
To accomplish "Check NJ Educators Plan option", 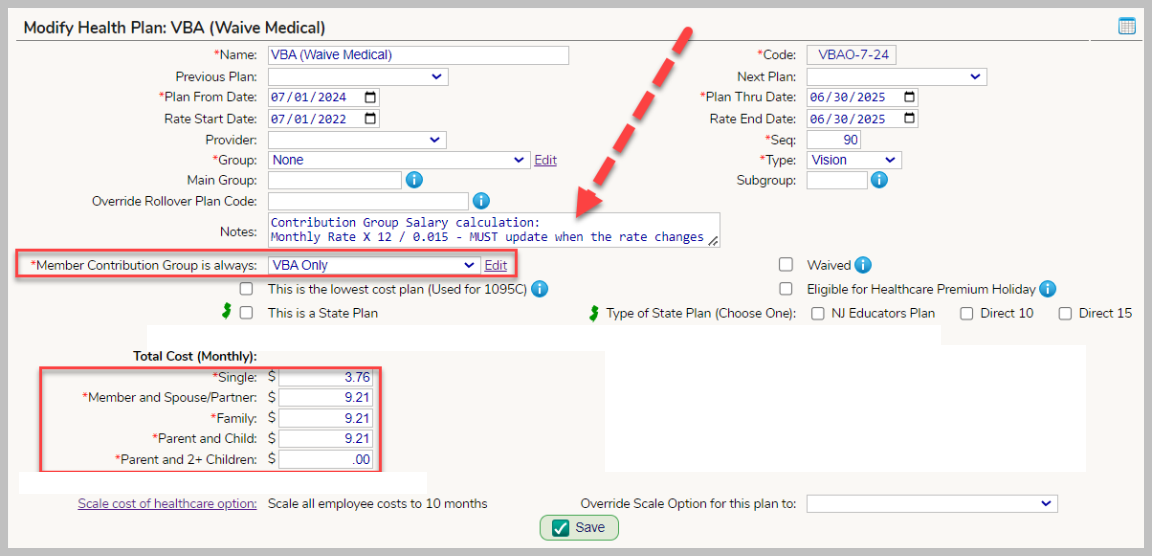I will click(x=817, y=314).
